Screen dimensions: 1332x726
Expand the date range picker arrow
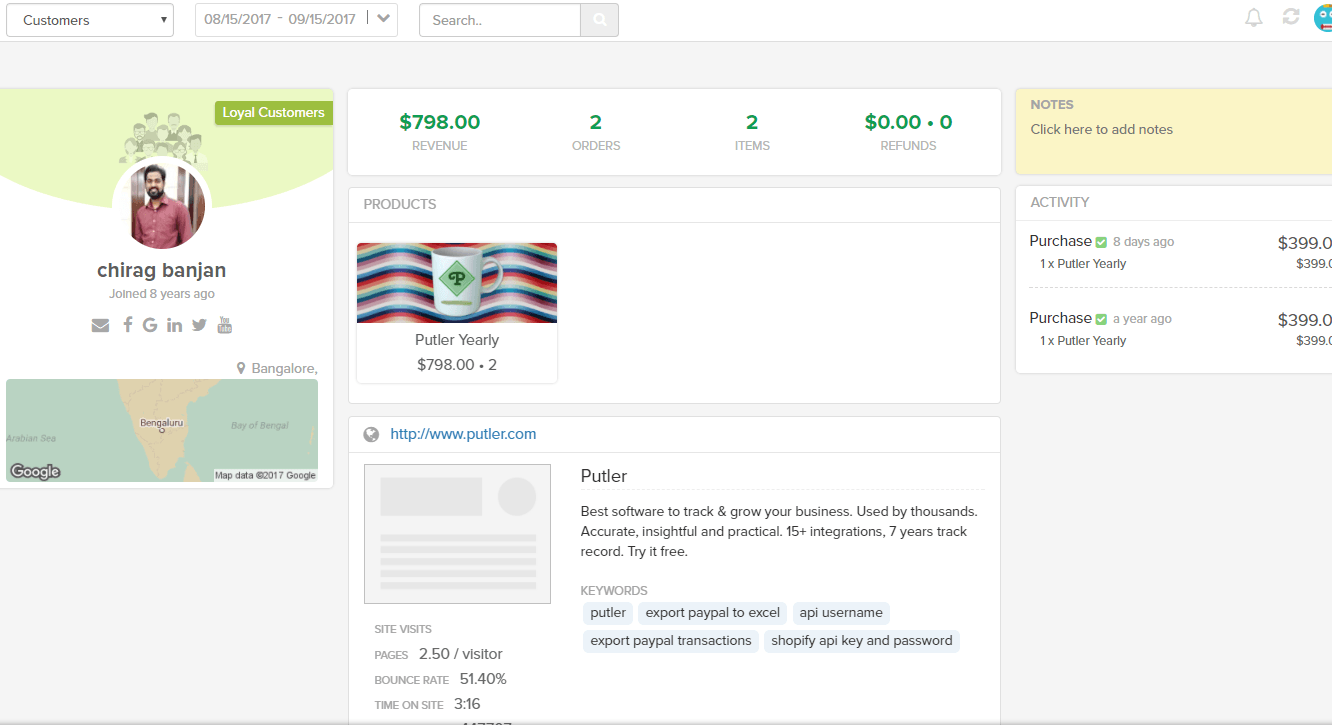384,20
